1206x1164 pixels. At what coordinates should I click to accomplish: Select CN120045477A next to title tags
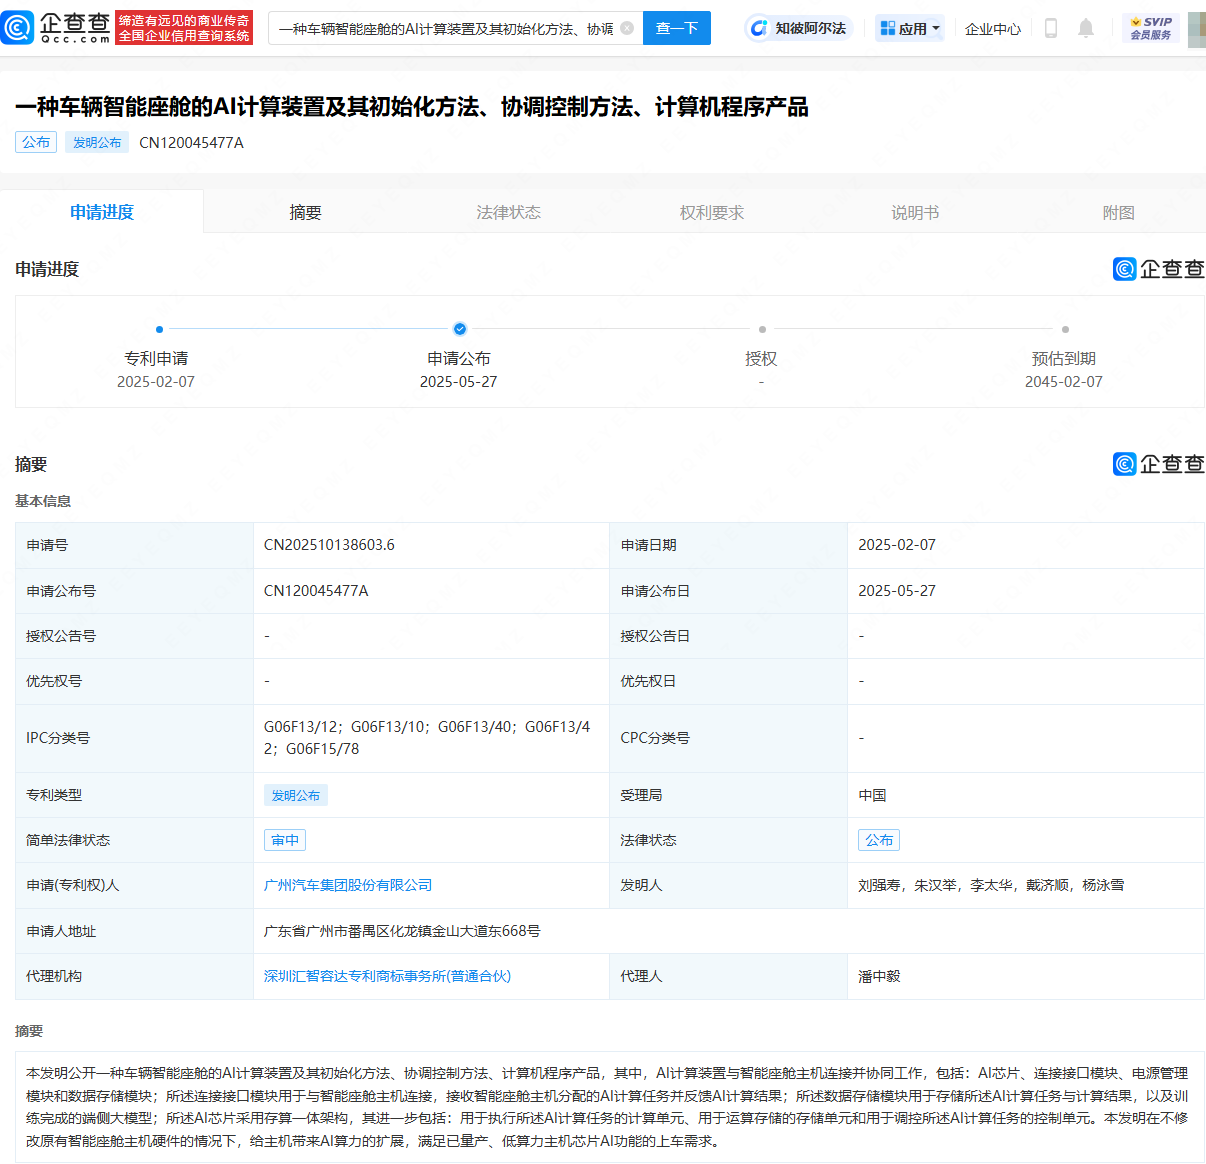click(191, 142)
